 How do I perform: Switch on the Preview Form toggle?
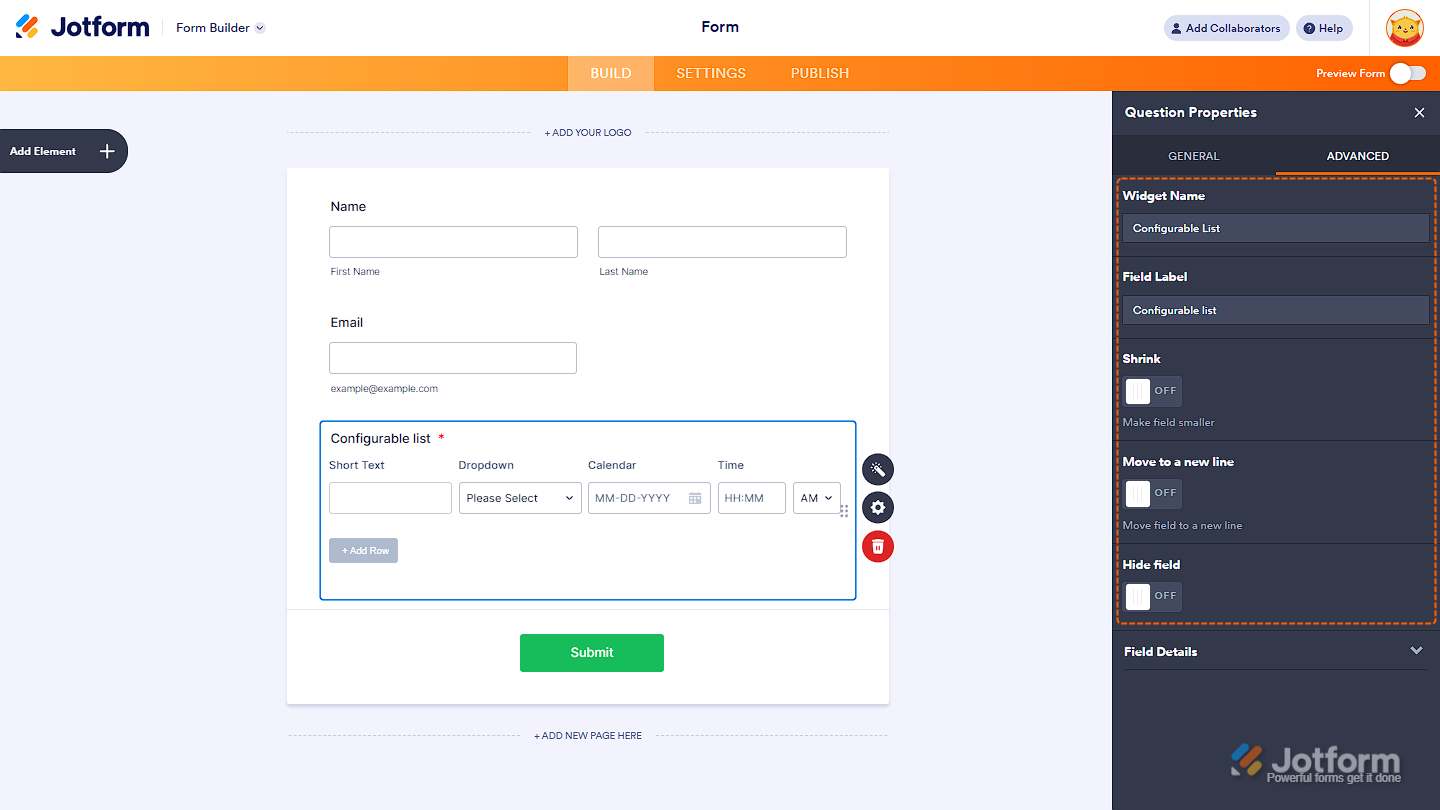1408,73
